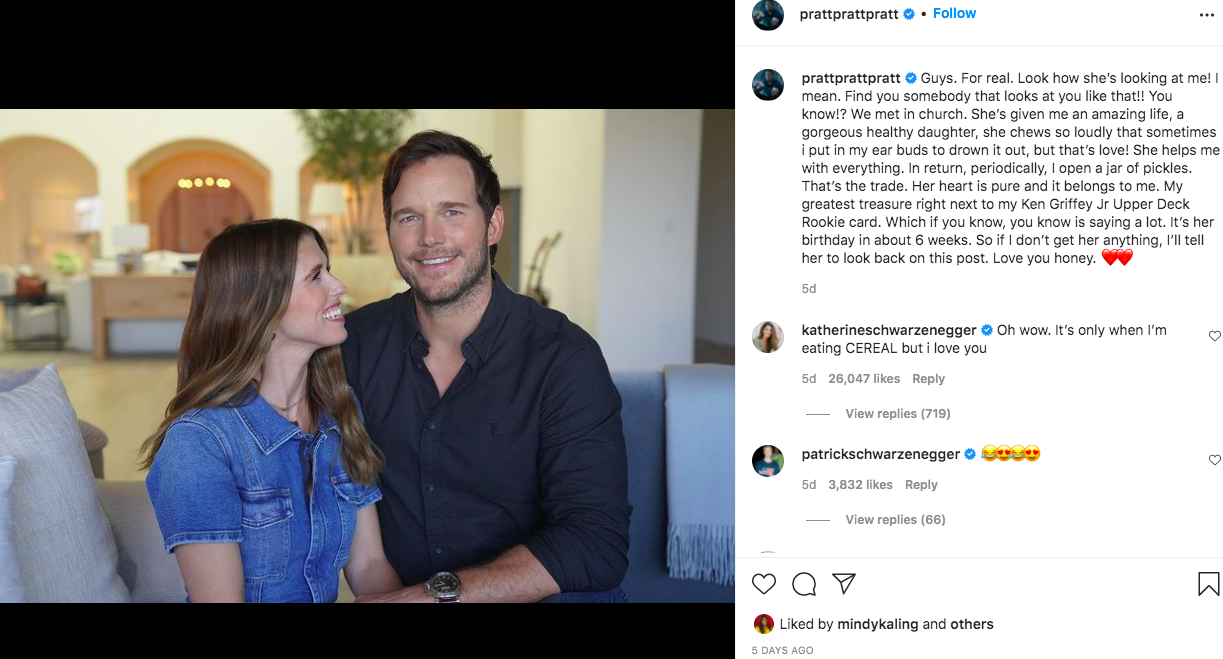Open prattprattpratt's profile picture in header

click(x=768, y=15)
